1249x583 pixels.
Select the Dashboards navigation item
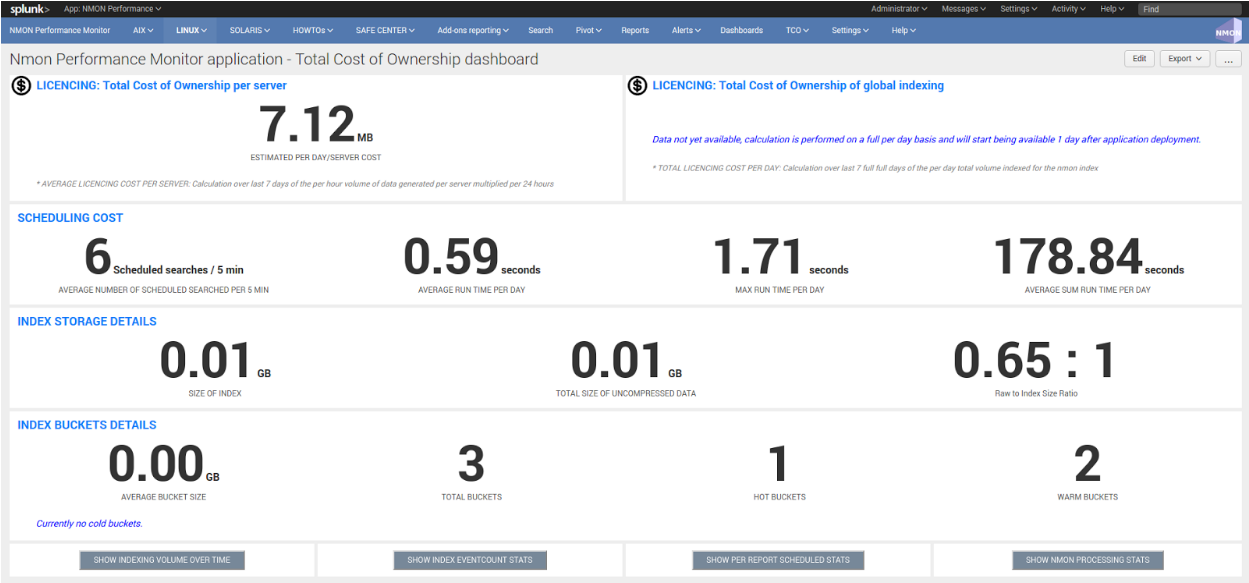(x=741, y=30)
